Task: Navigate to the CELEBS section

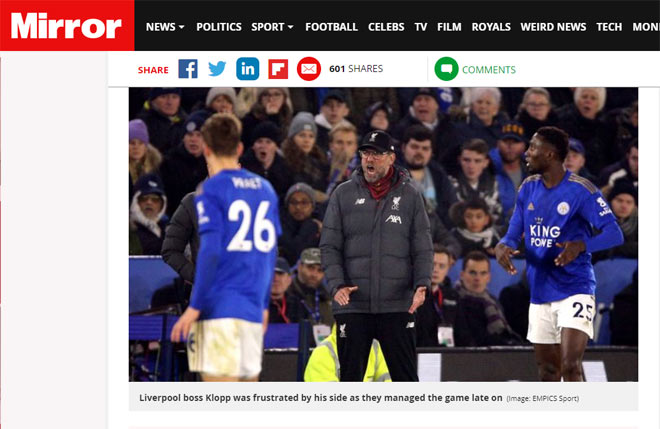Action: (386, 27)
